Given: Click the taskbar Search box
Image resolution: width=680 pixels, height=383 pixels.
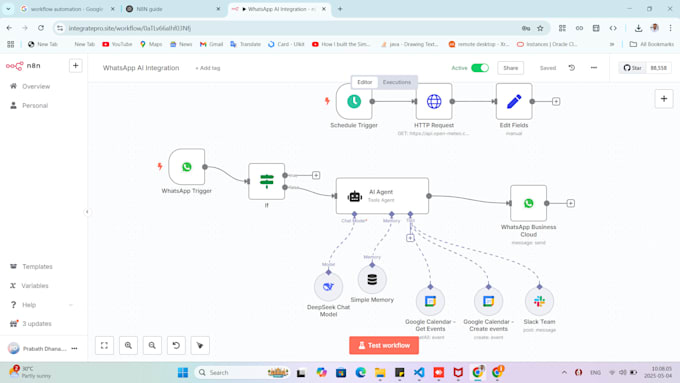Looking at the screenshot, I should [x=243, y=372].
